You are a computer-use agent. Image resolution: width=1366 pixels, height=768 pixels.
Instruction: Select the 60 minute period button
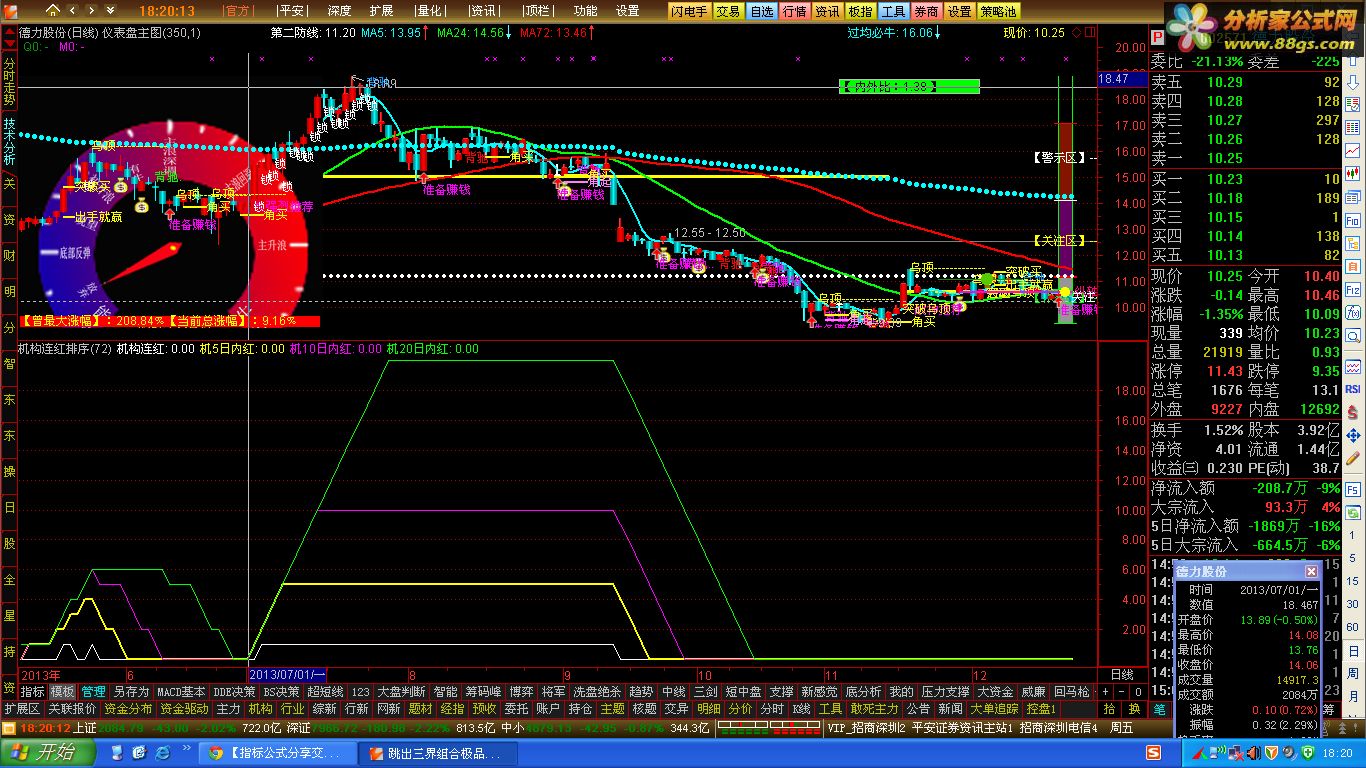tap(1354, 627)
